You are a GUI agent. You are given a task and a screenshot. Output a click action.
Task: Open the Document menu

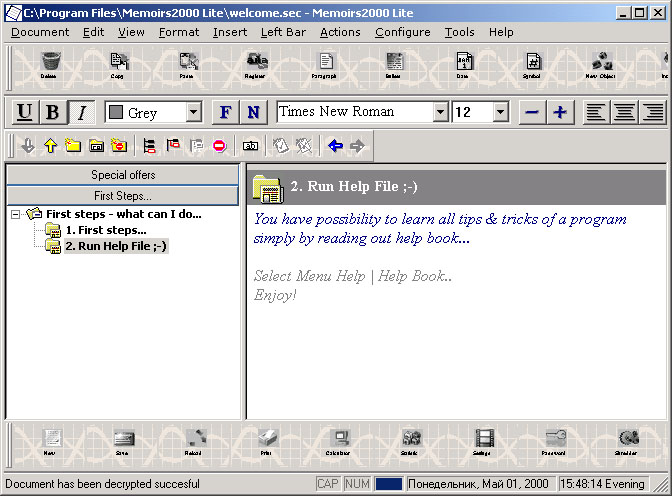[x=40, y=32]
